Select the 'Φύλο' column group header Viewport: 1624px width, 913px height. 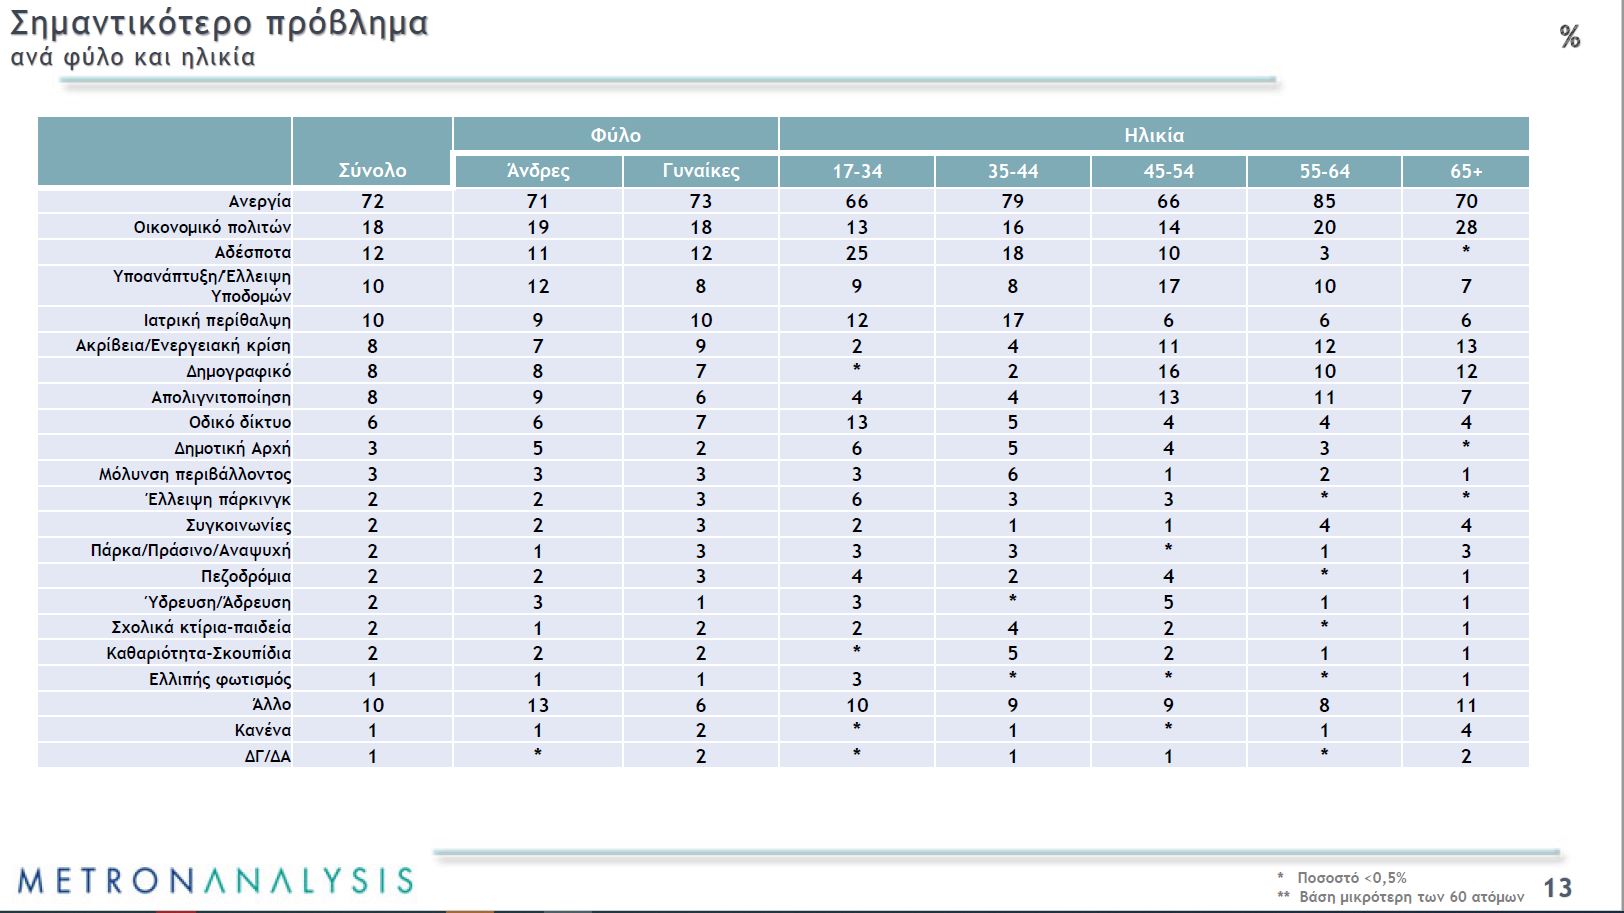[x=615, y=135]
